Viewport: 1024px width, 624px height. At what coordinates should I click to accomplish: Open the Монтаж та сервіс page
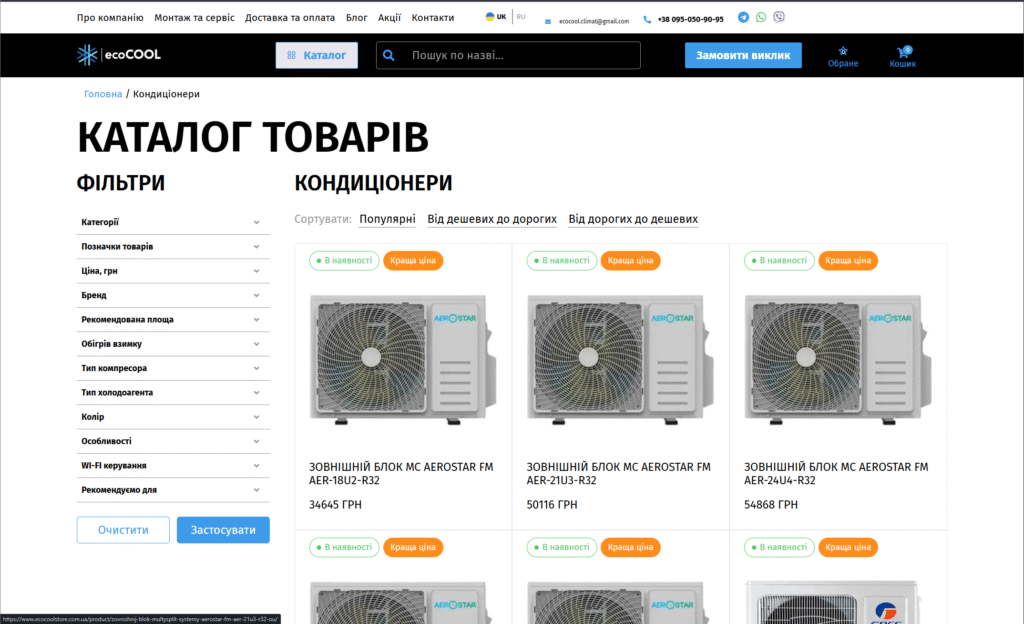pyautogui.click(x=194, y=18)
